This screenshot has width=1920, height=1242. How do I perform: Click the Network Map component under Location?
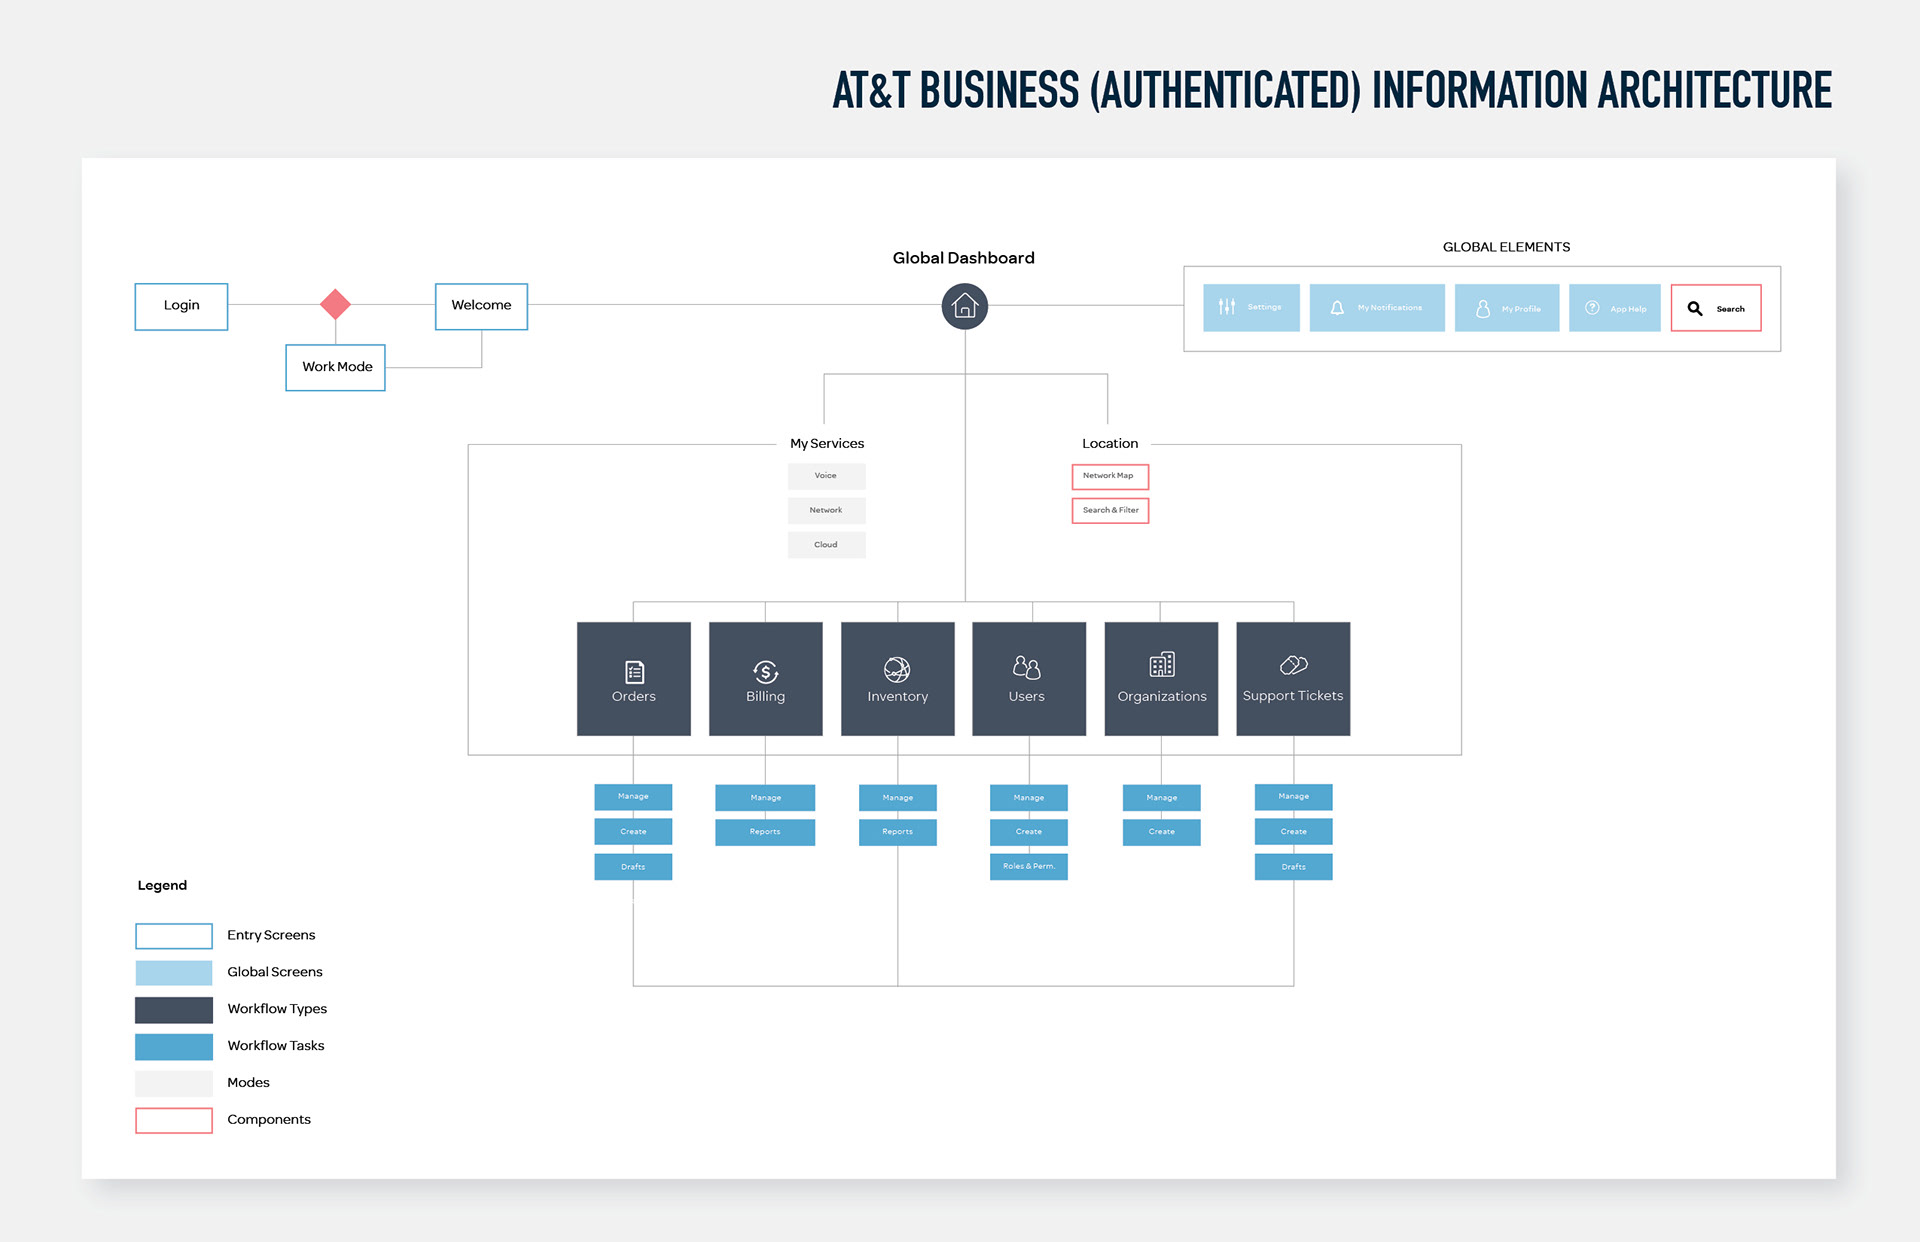[x=1110, y=476]
